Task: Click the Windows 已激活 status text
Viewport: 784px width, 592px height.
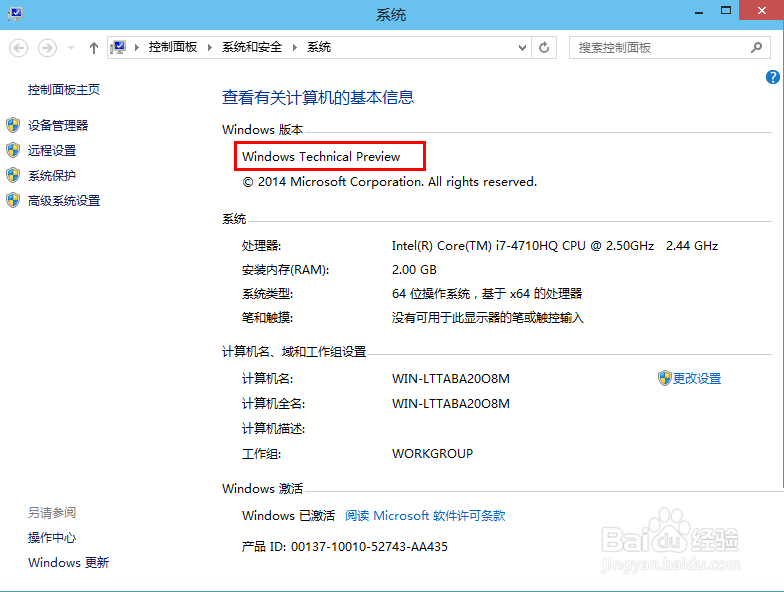Action: pos(288,516)
